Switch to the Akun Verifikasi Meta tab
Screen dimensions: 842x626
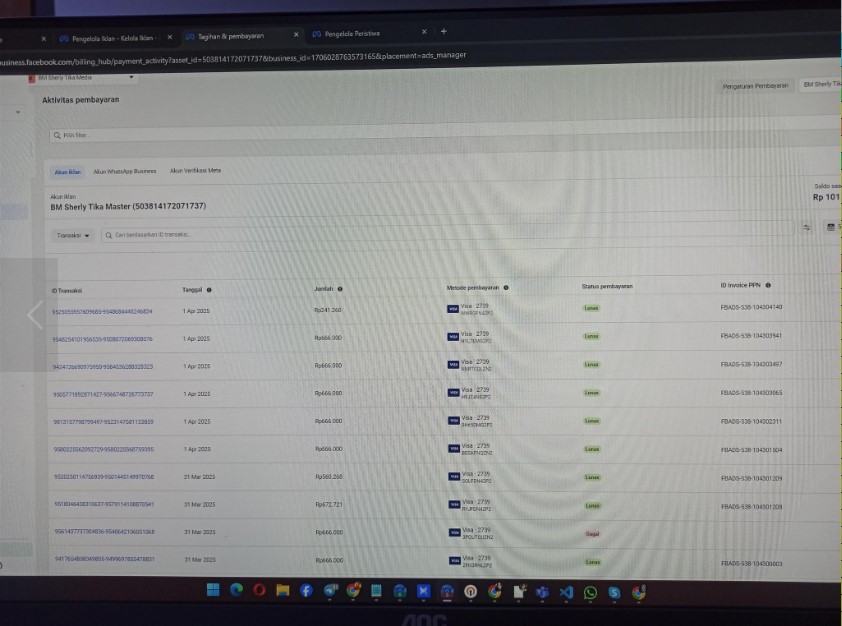[x=195, y=171]
